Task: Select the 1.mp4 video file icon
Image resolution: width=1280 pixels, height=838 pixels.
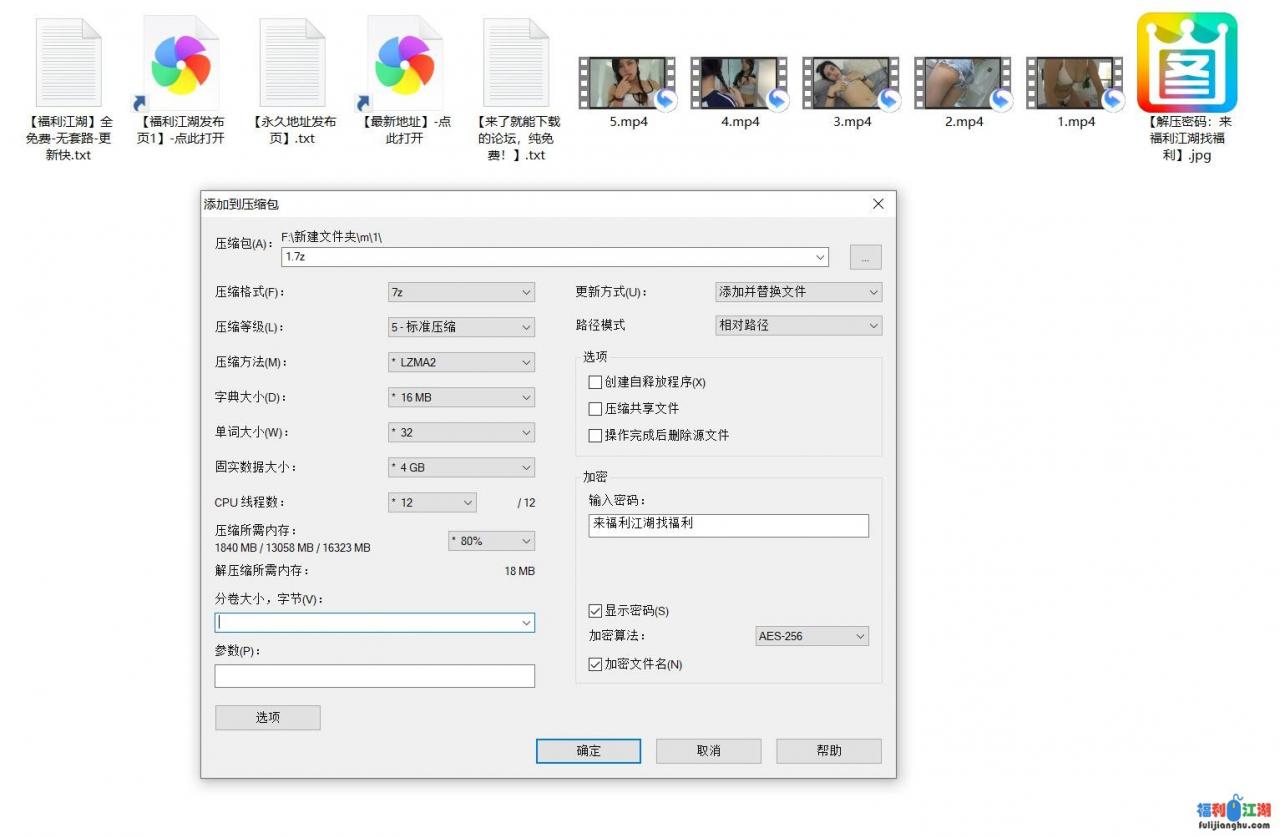Action: tap(1076, 83)
